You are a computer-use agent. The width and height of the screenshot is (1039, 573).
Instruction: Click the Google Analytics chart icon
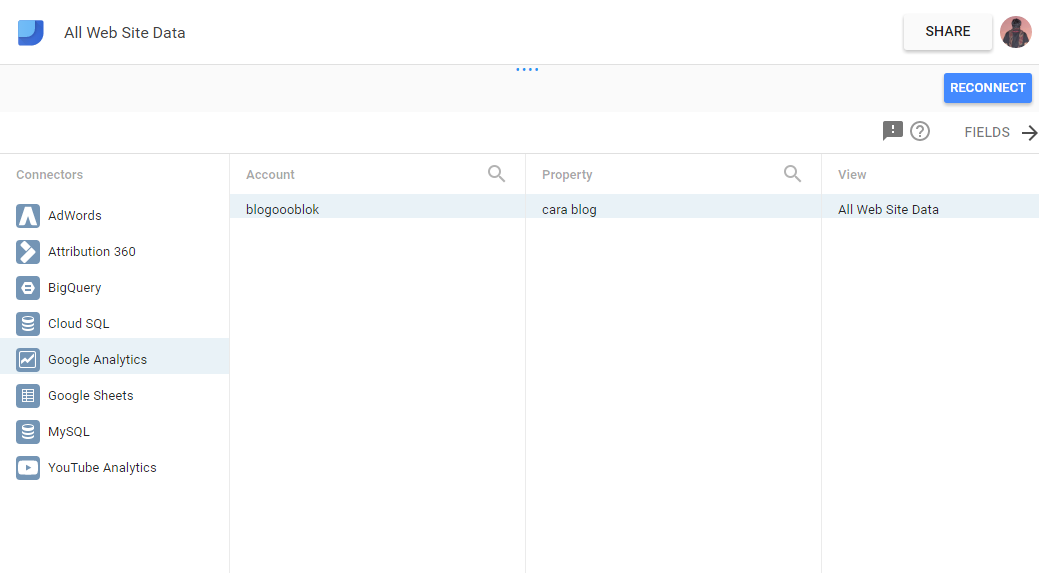coord(28,360)
